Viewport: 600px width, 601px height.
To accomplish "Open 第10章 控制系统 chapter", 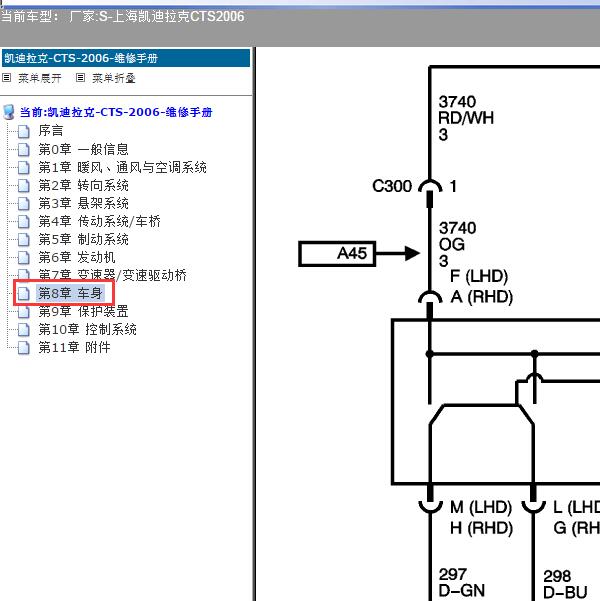I will 87,329.
